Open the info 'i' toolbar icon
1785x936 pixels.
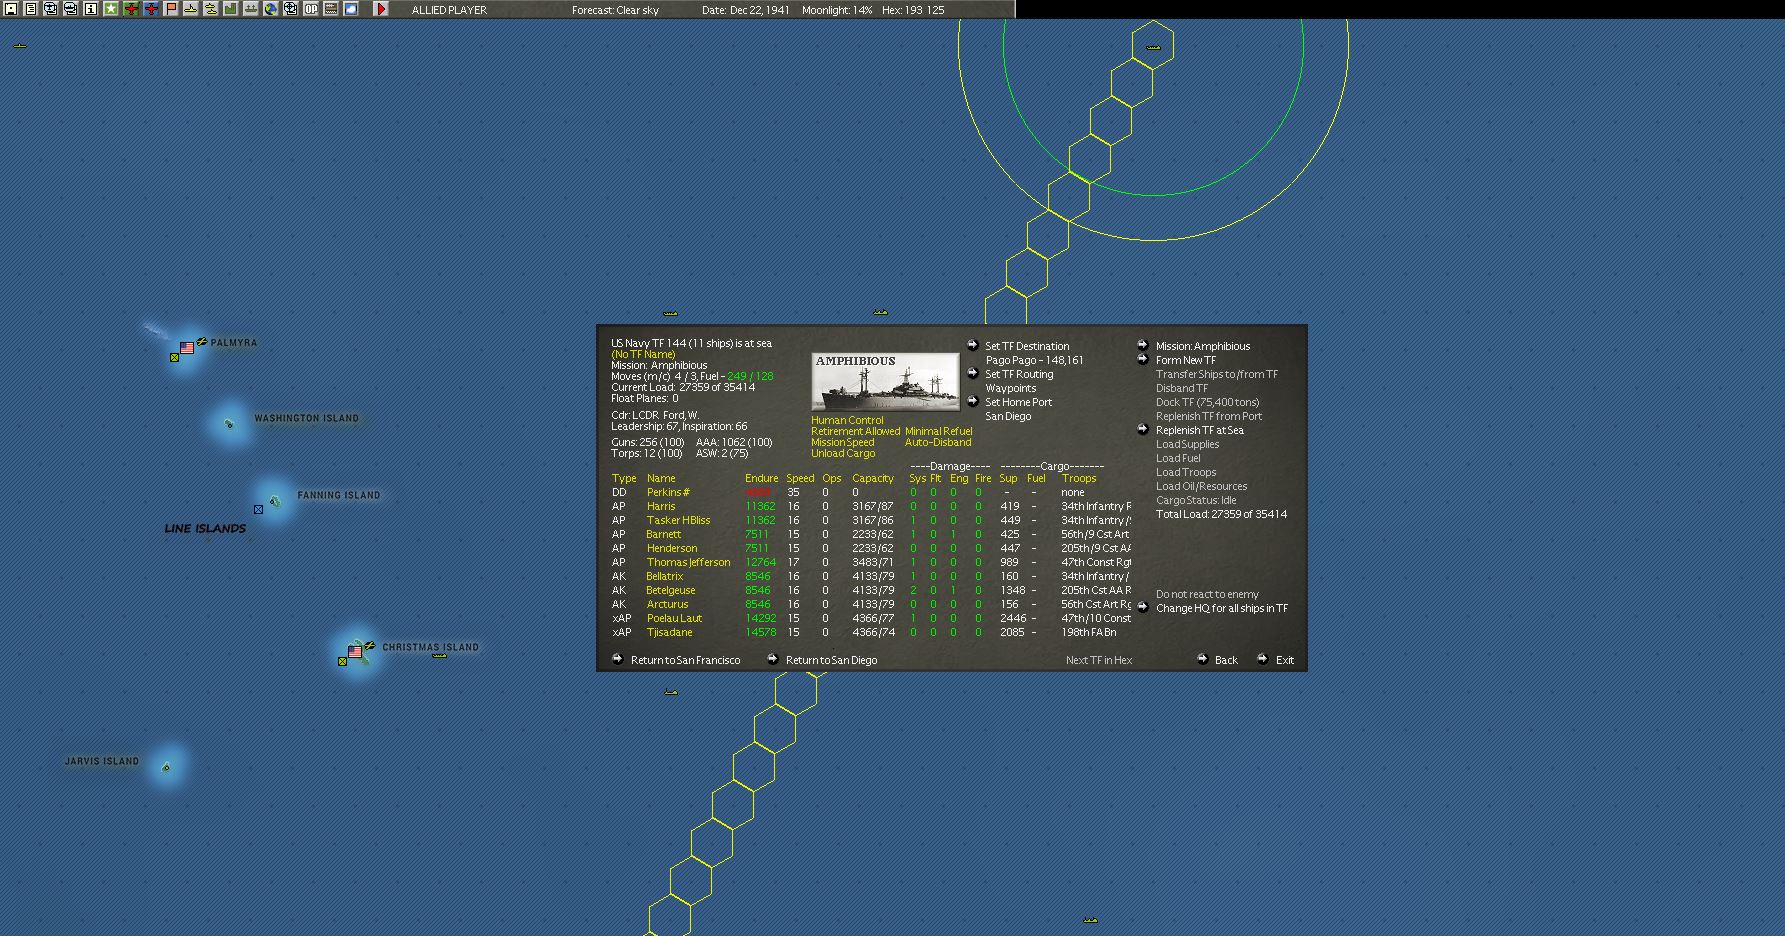click(x=90, y=9)
